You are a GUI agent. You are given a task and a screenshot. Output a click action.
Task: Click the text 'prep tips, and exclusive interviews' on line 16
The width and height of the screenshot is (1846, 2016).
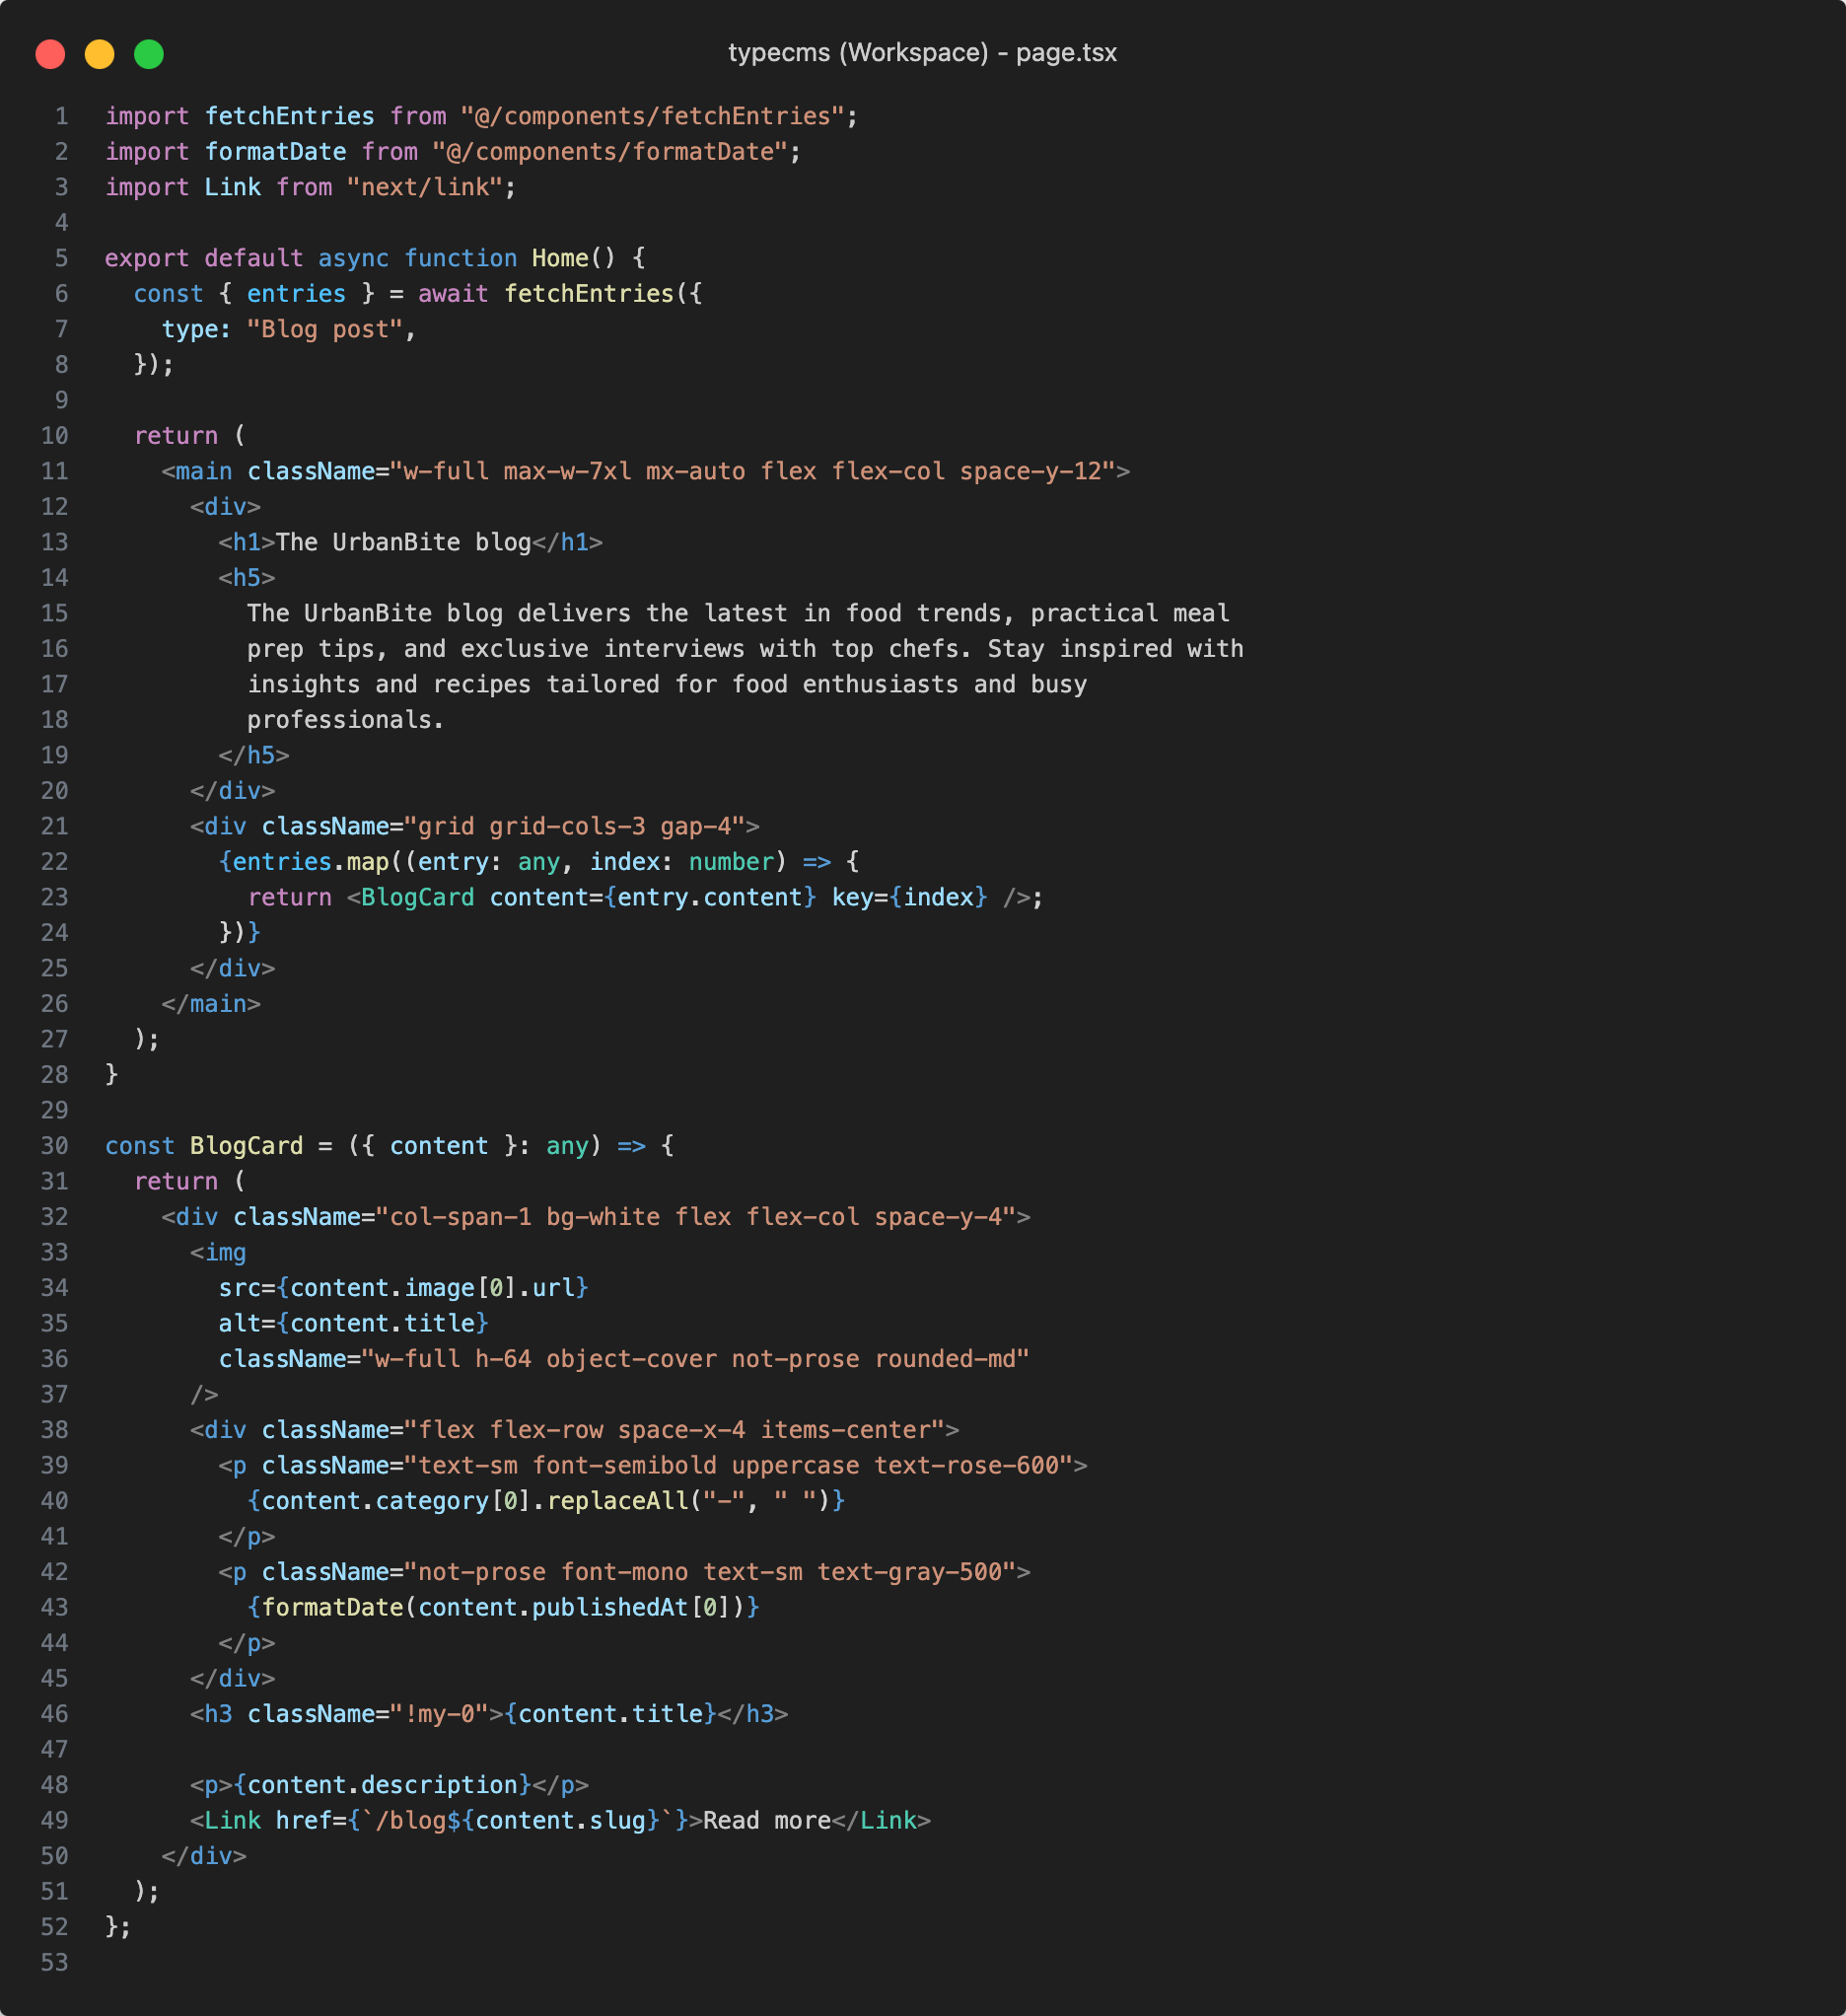pos(496,649)
